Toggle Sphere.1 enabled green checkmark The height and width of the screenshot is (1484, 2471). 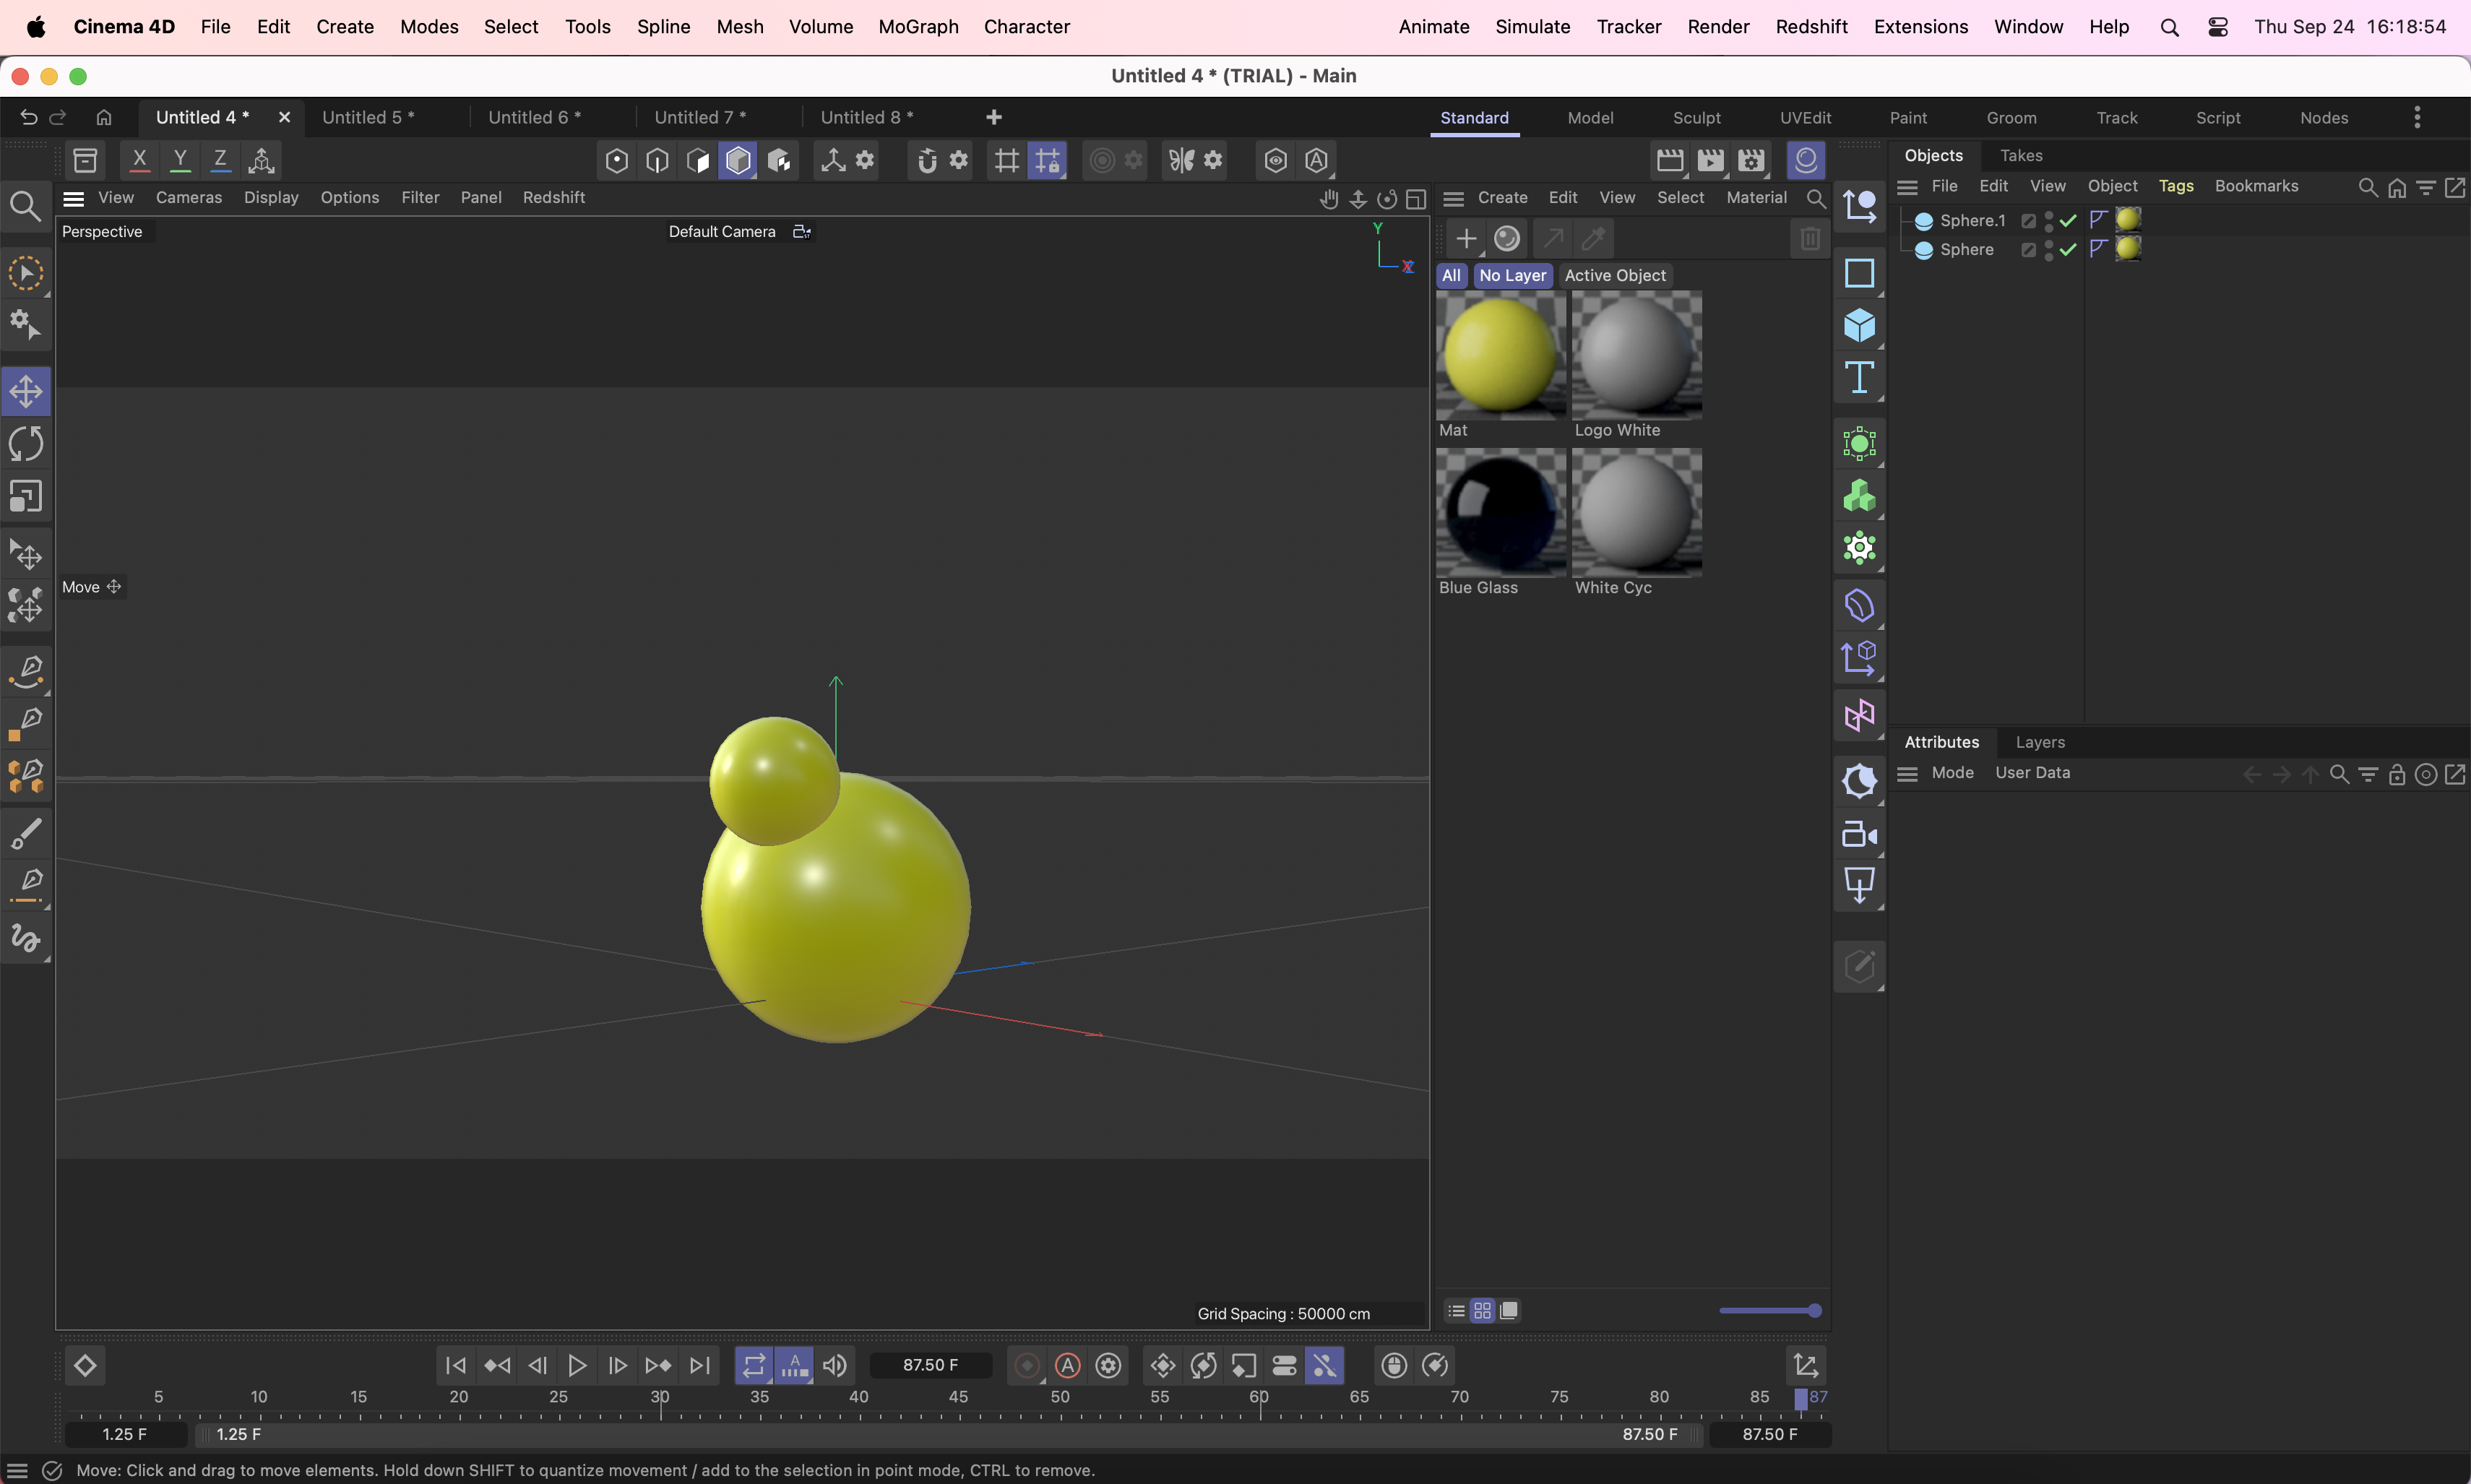[2069, 220]
